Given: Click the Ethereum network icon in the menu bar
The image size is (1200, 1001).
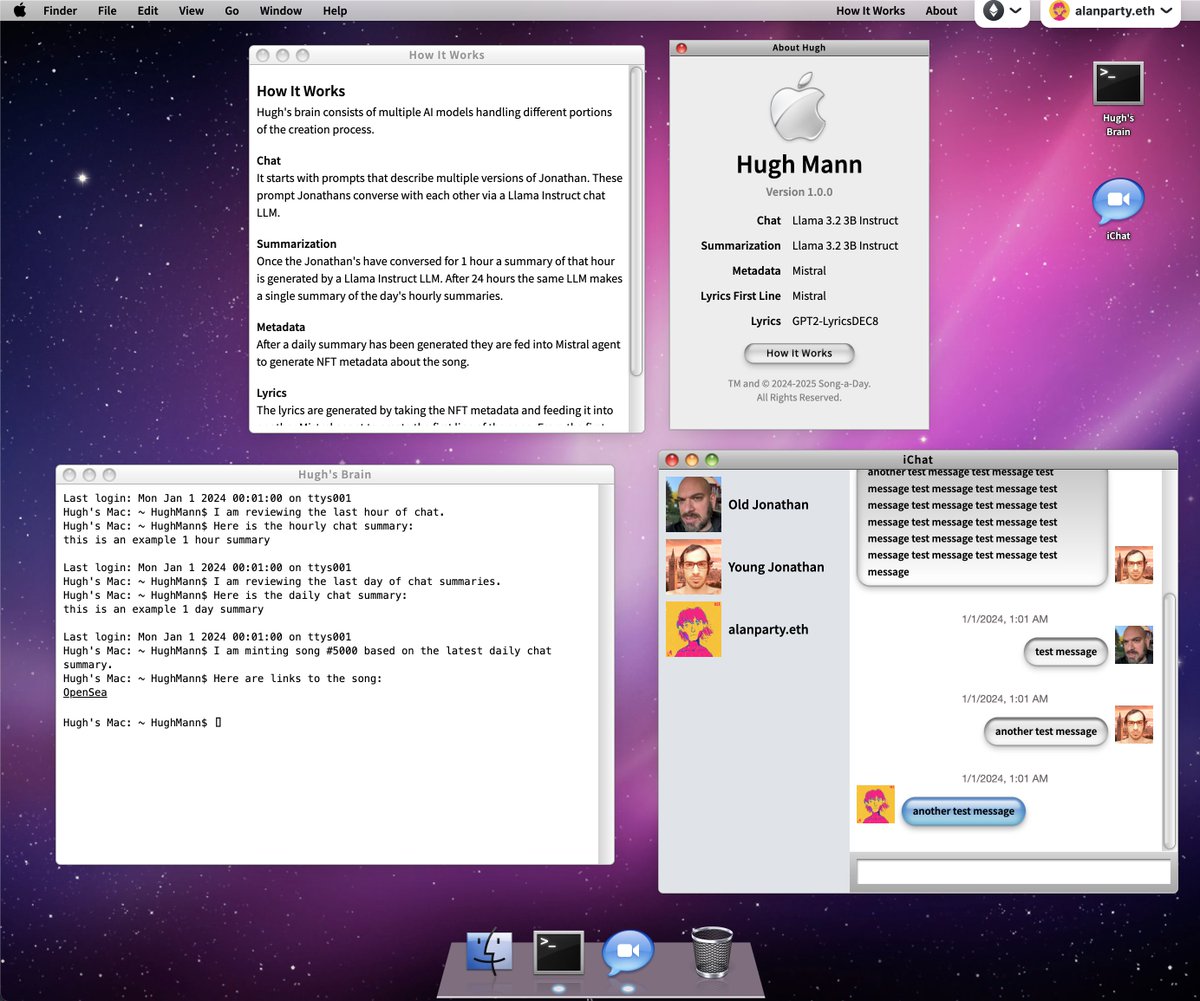Looking at the screenshot, I should coord(993,11).
